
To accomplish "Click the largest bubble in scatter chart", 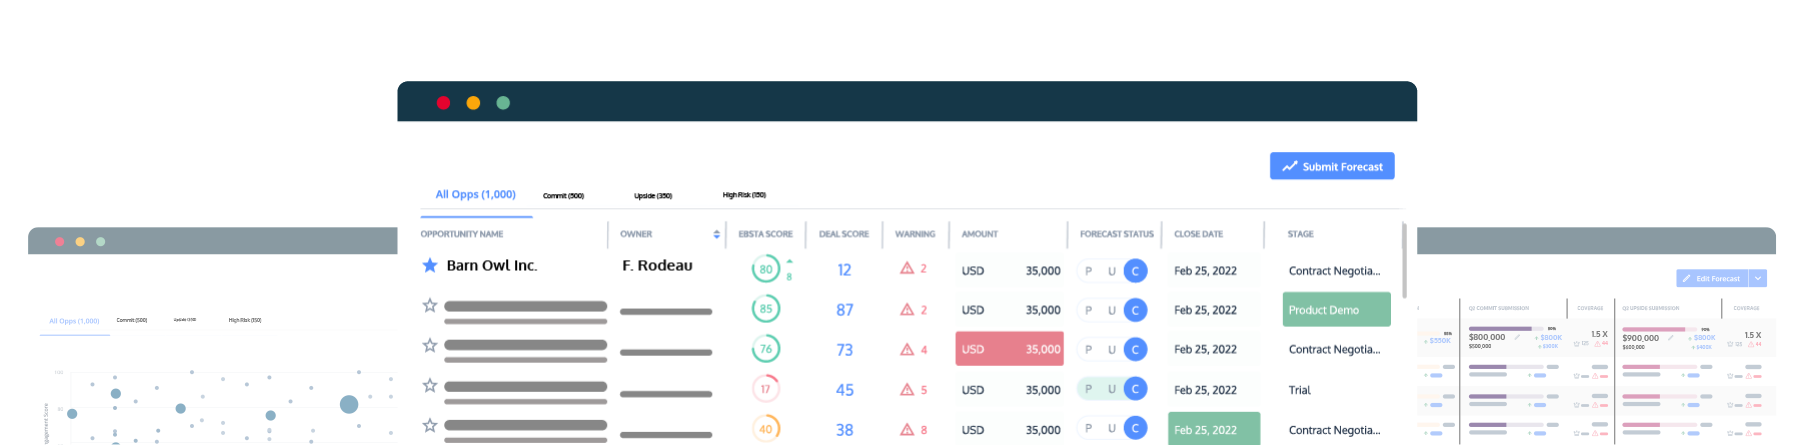I will (x=349, y=404).
